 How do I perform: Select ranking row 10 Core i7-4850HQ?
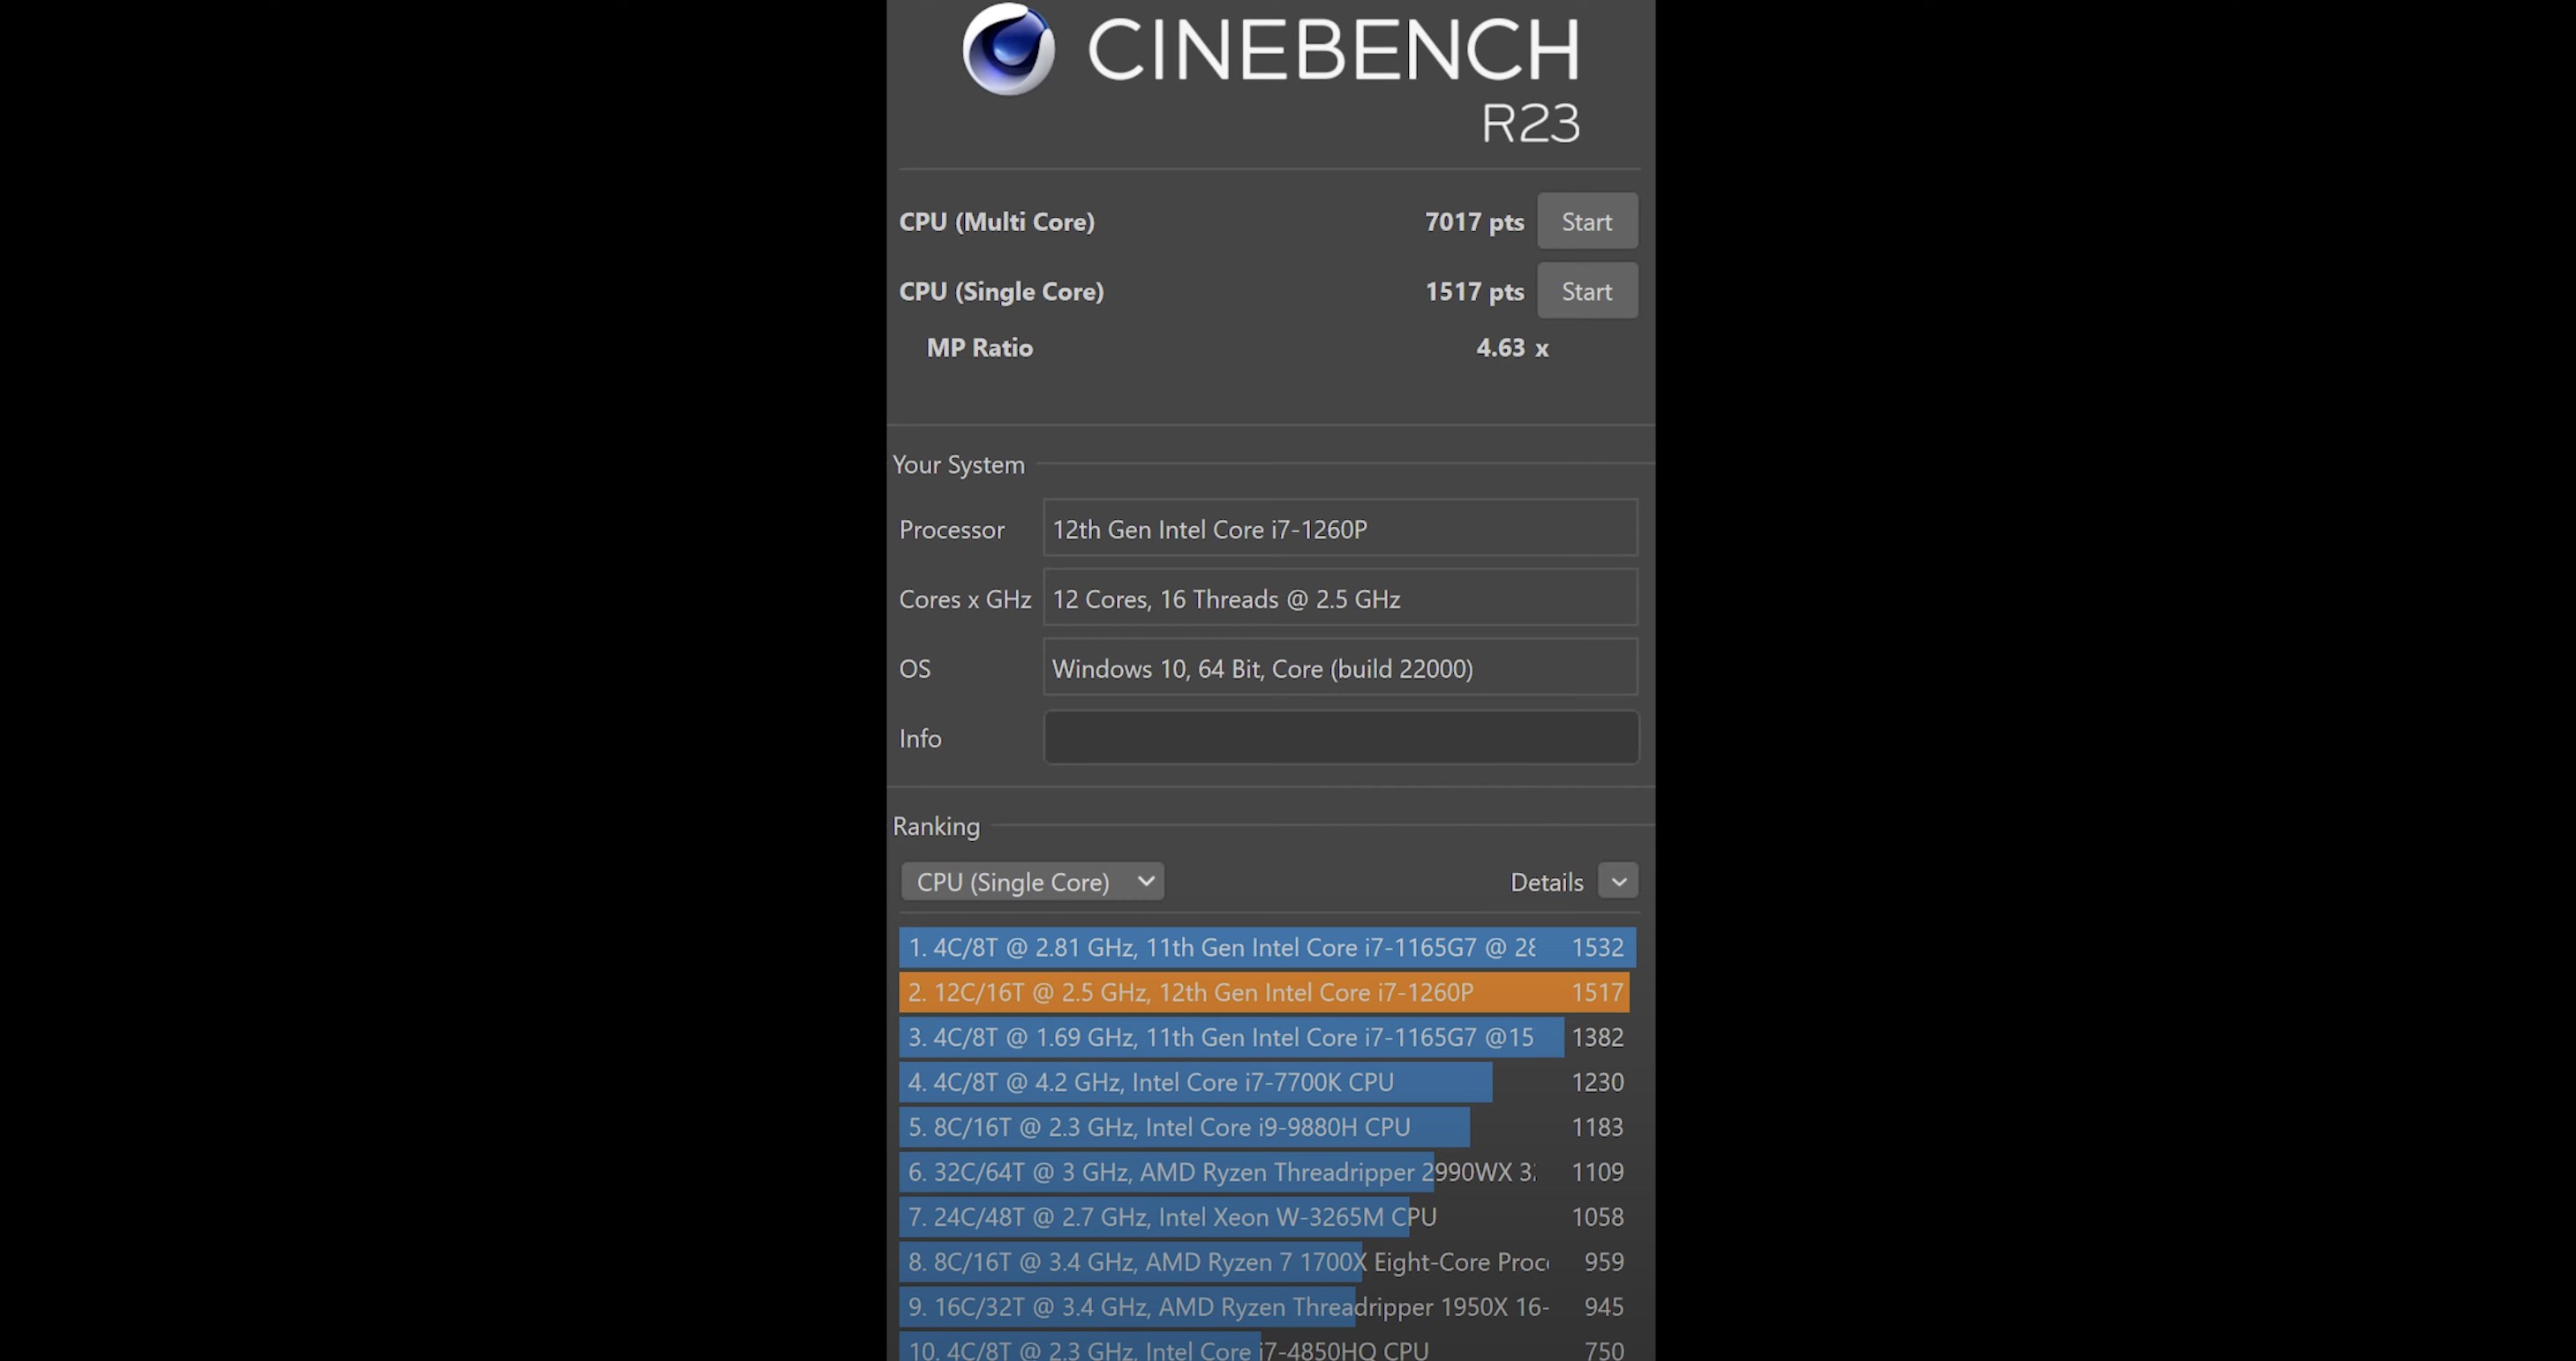click(1267, 1347)
